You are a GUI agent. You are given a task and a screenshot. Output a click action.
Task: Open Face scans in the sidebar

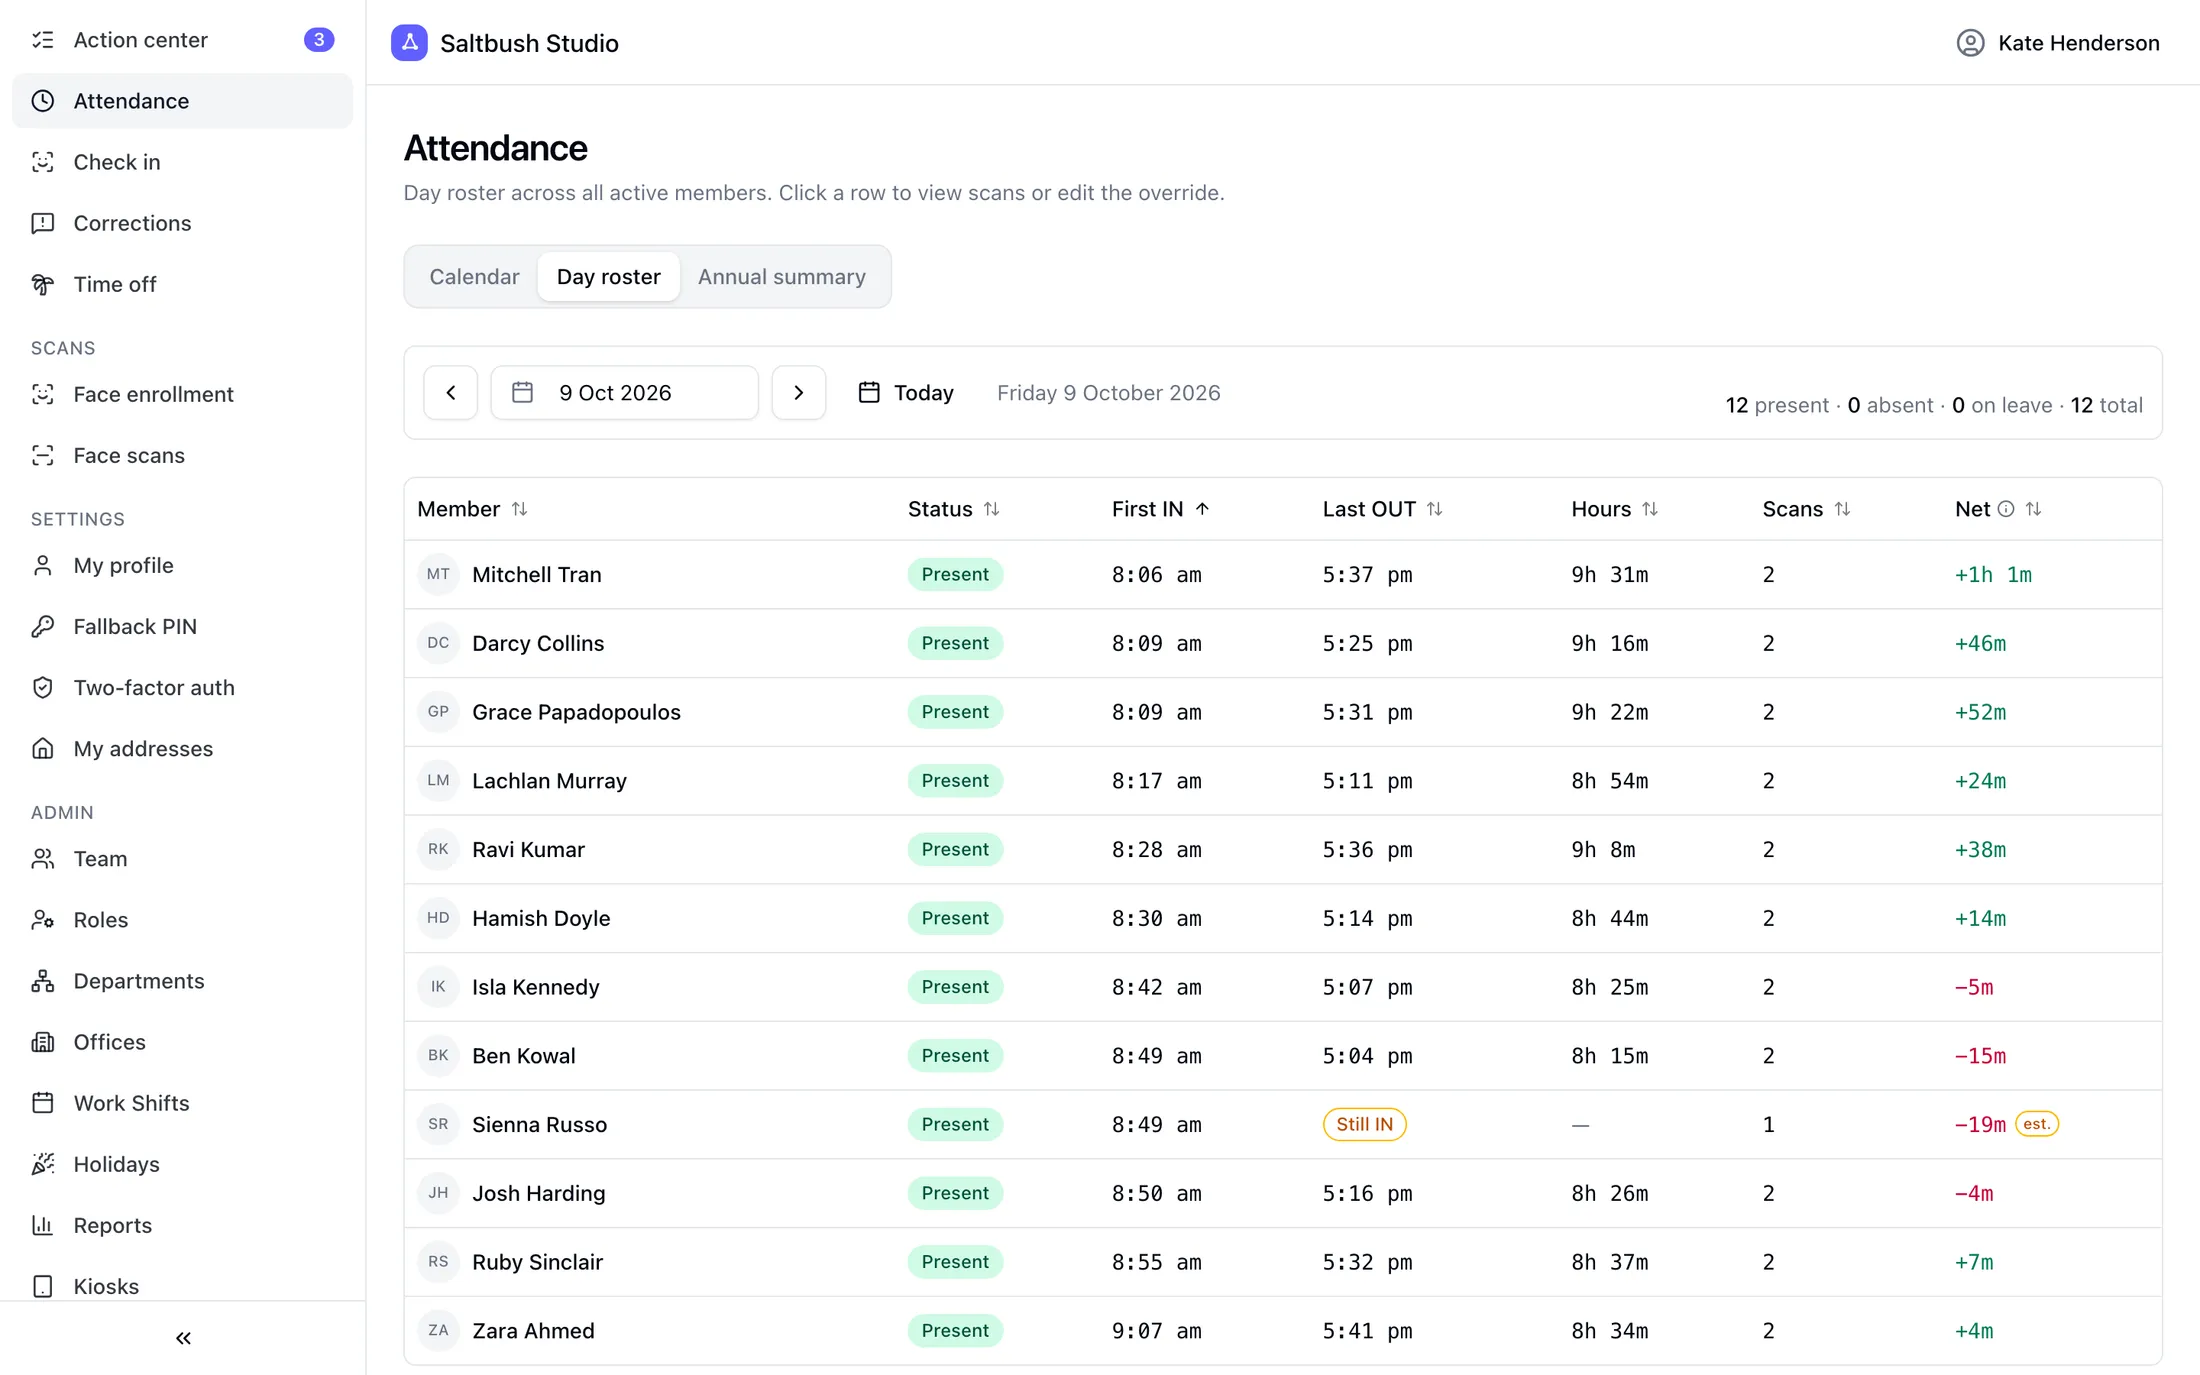(182, 455)
